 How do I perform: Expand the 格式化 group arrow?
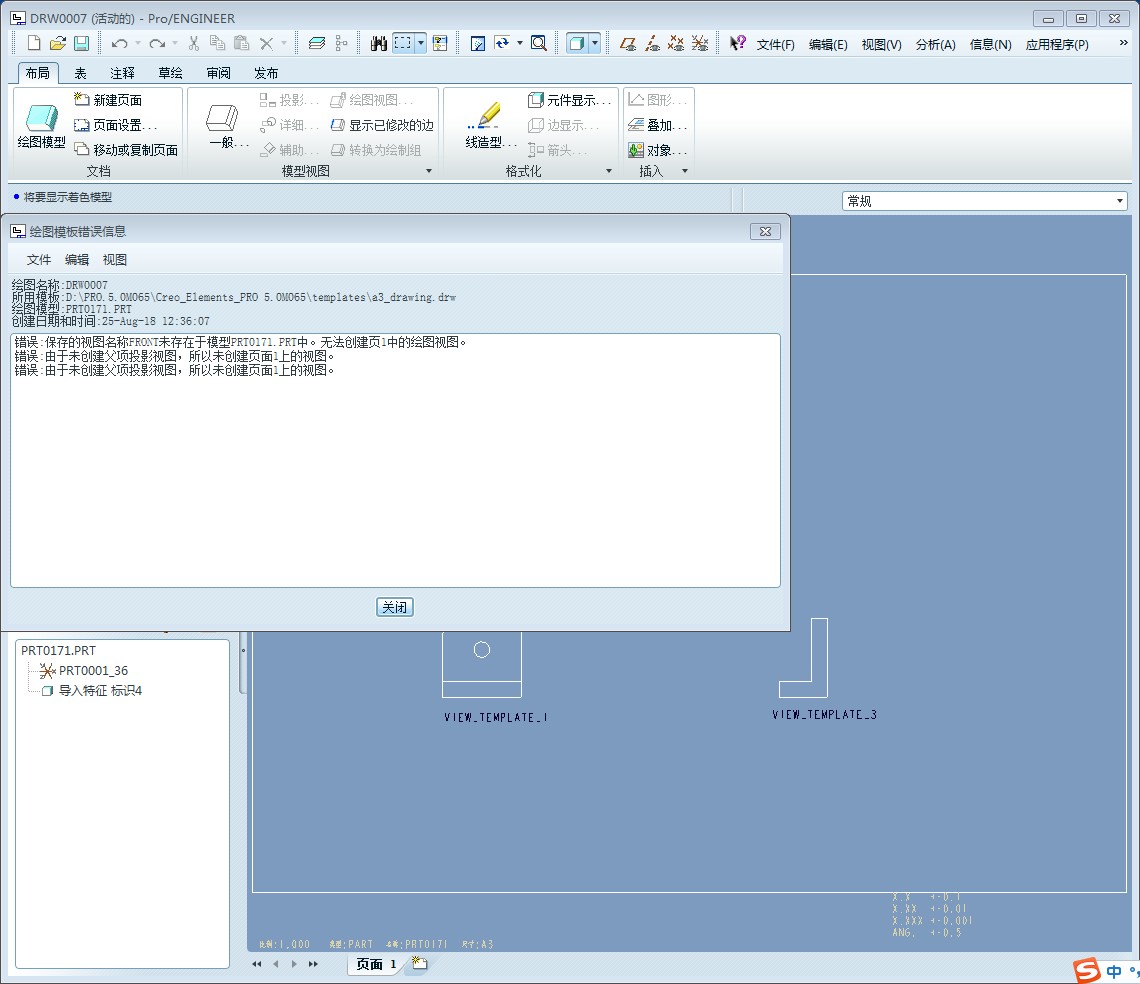(609, 172)
